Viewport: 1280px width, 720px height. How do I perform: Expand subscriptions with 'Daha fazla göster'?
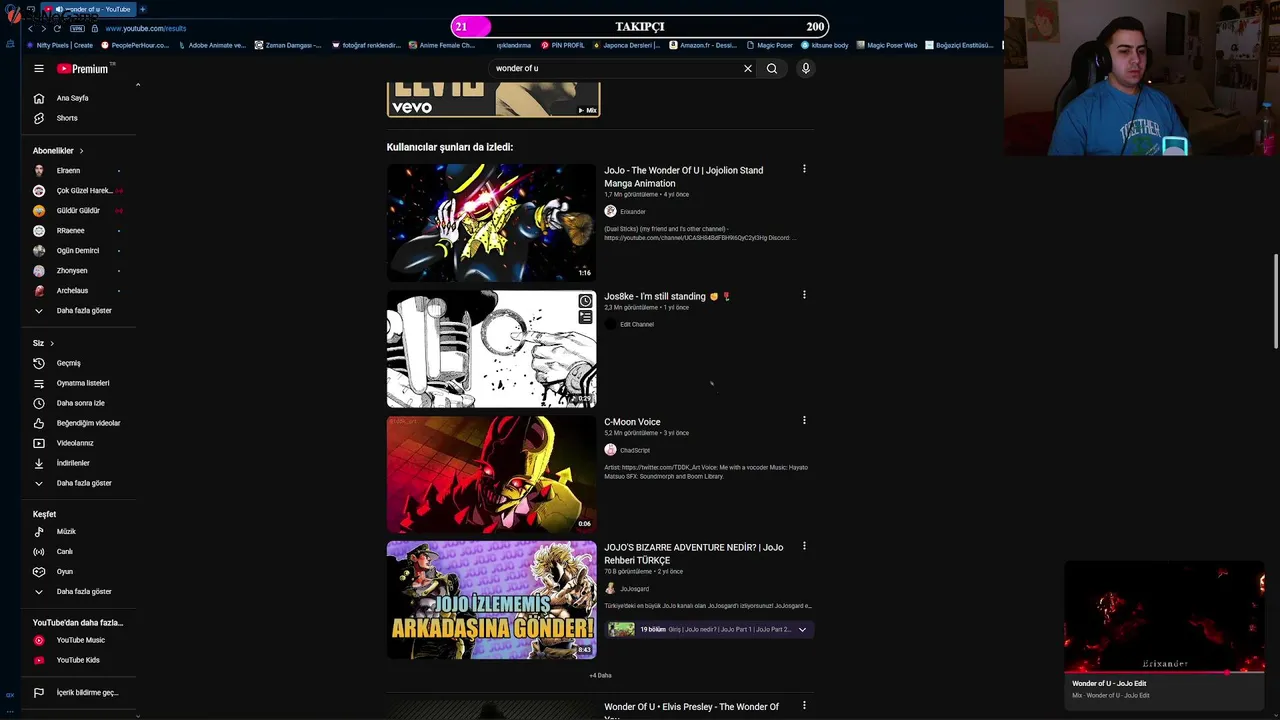(78, 311)
